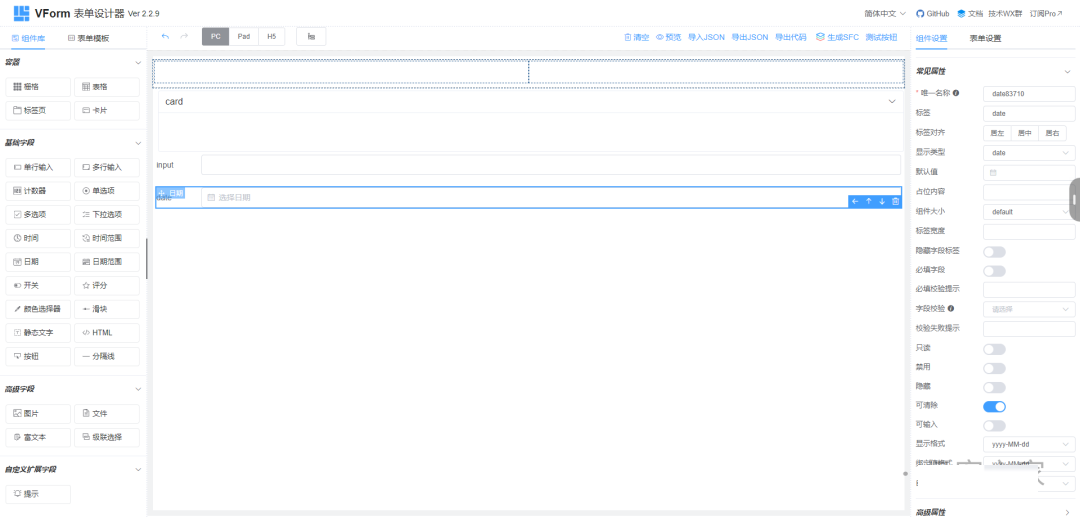Pick the 计数器 number counter field
Screen dimensions: 1080x517
tap(38, 191)
